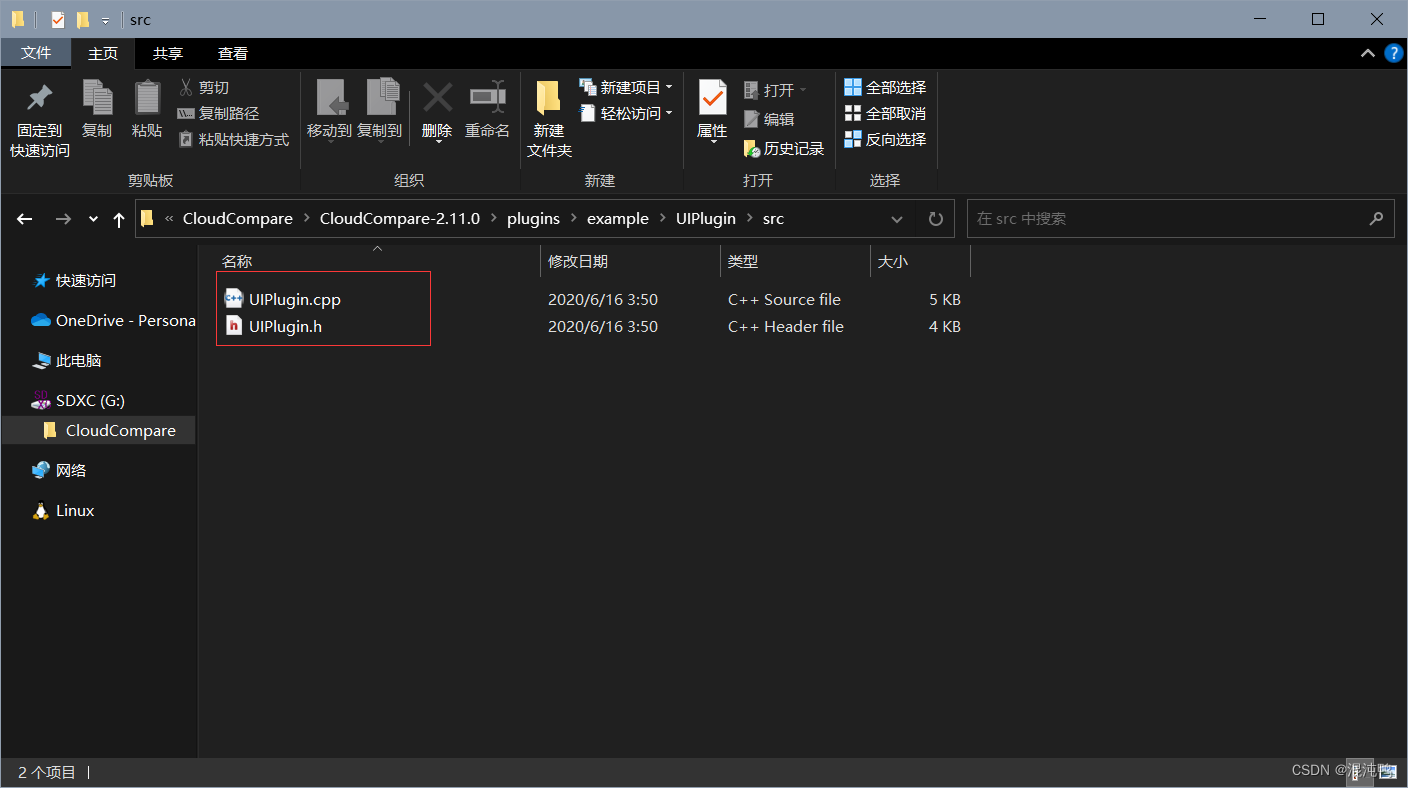Expand chevron after example in address bar

(x=662, y=219)
